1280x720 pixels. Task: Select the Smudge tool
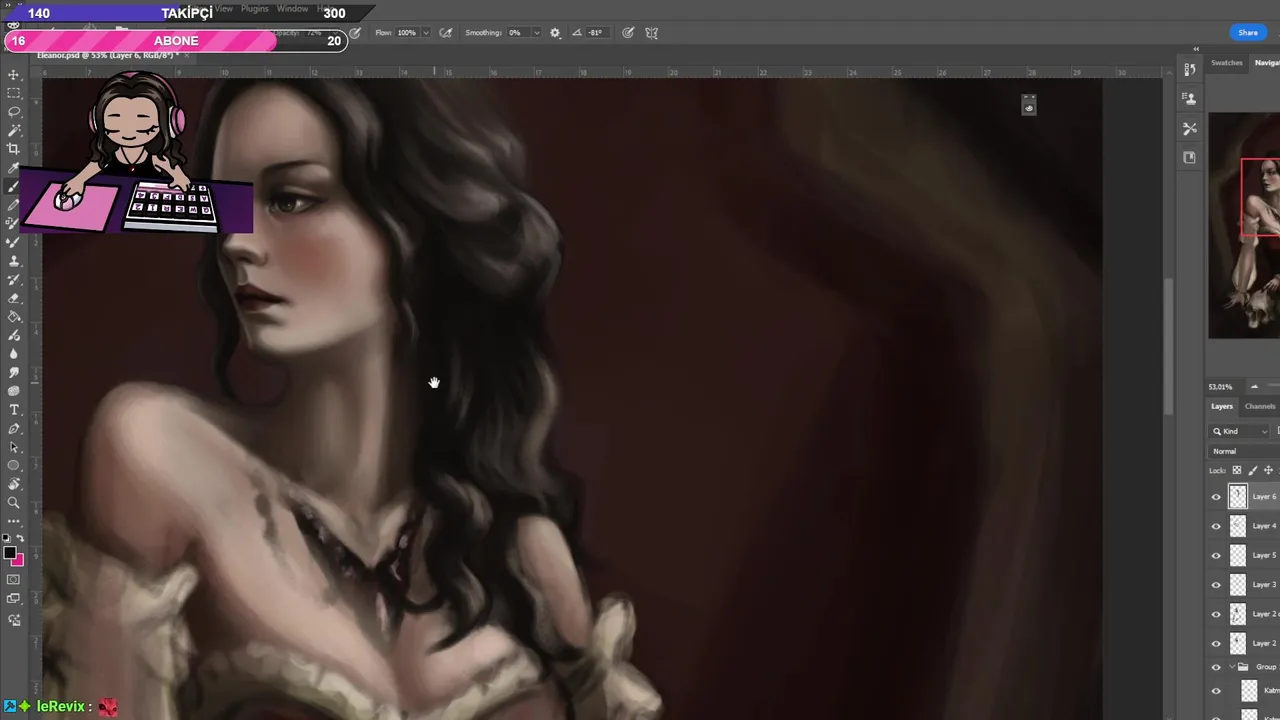[x=14, y=373]
